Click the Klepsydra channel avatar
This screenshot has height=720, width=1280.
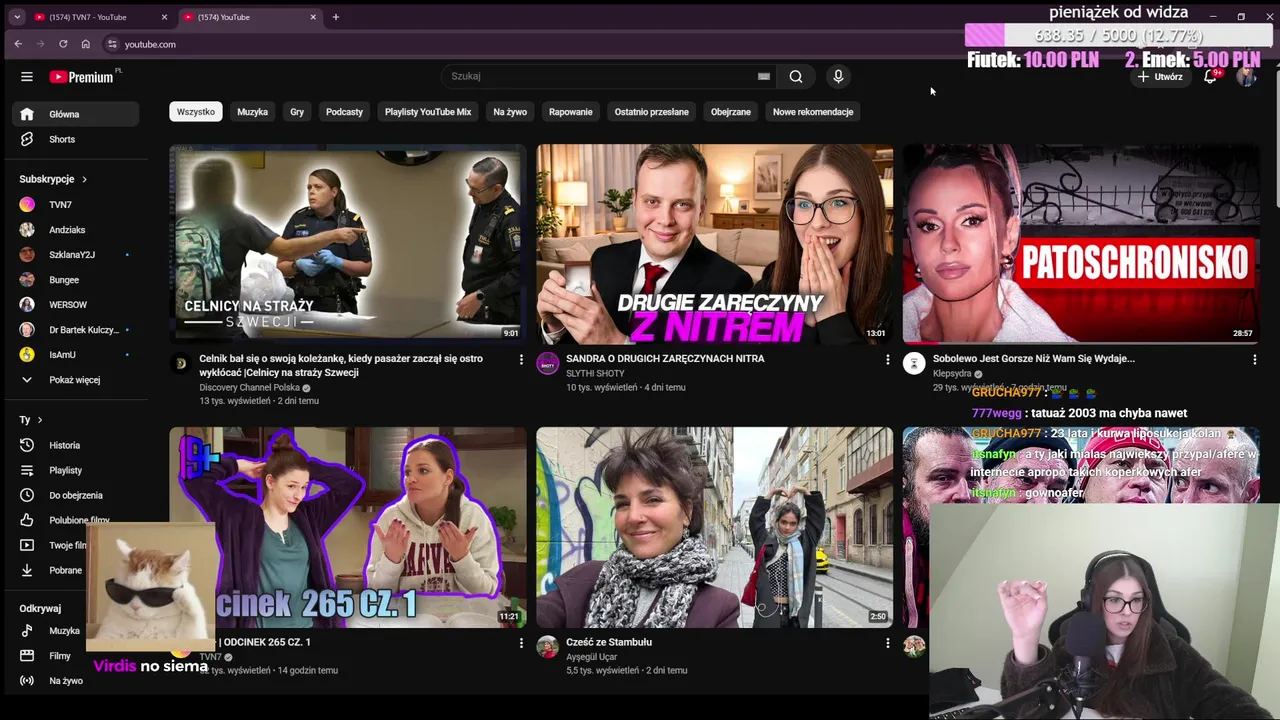[914, 363]
